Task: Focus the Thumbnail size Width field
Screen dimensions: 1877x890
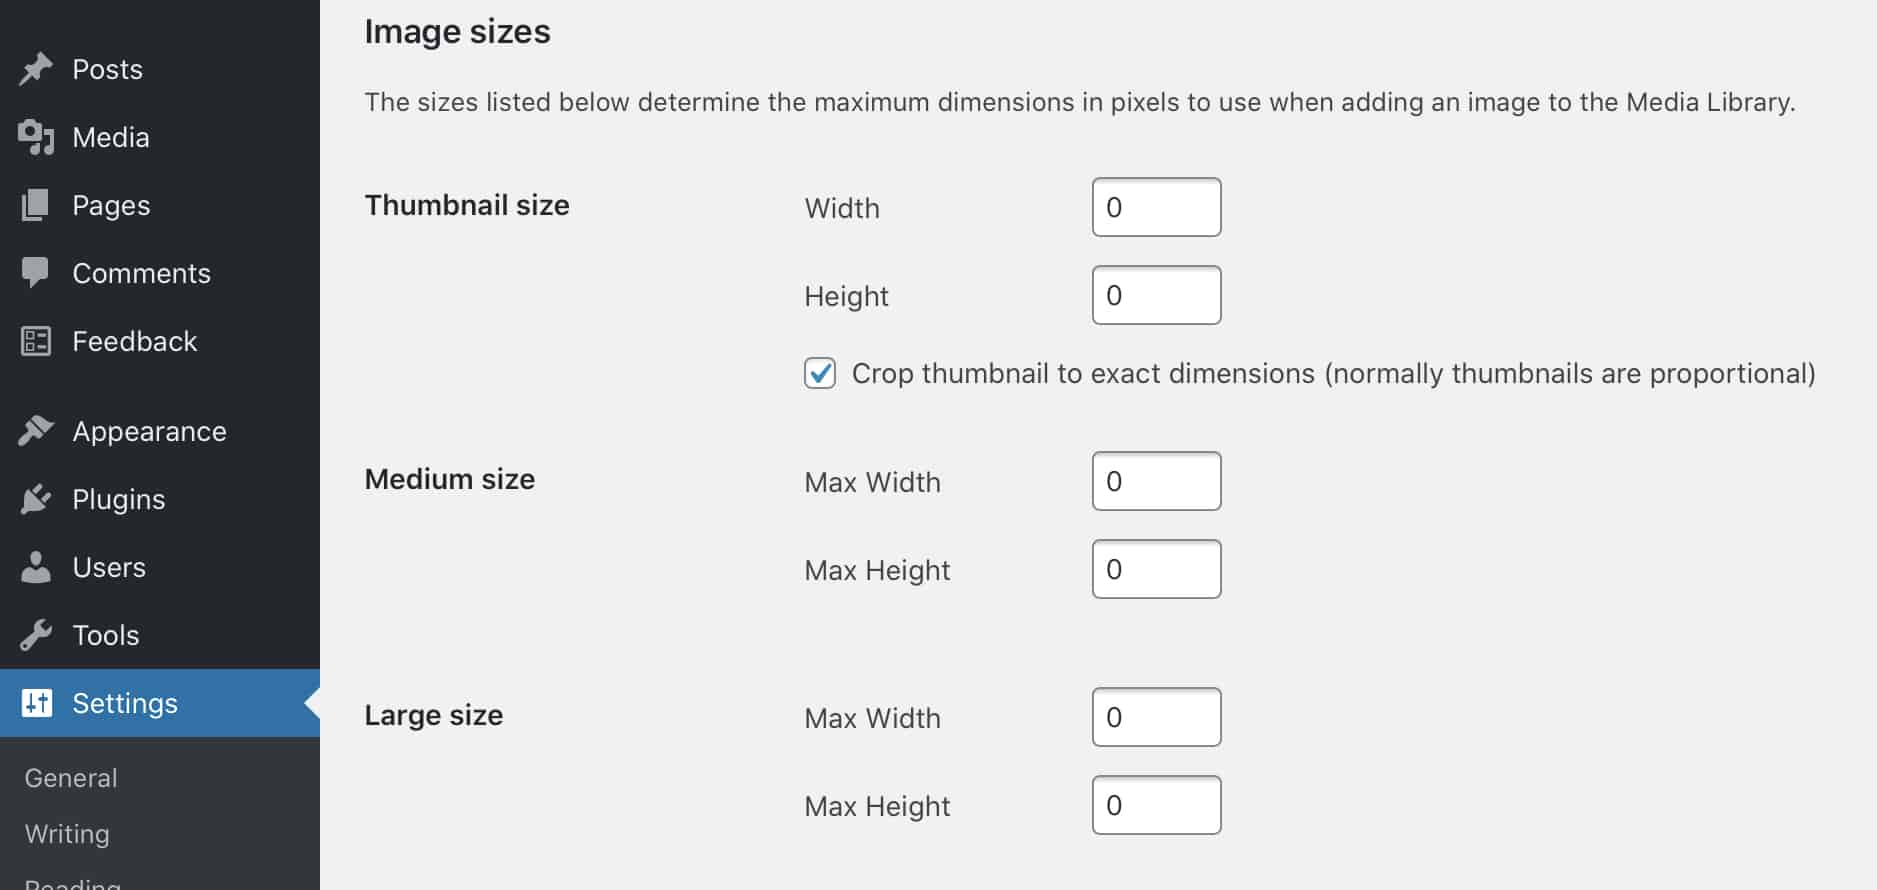Action: (1157, 207)
